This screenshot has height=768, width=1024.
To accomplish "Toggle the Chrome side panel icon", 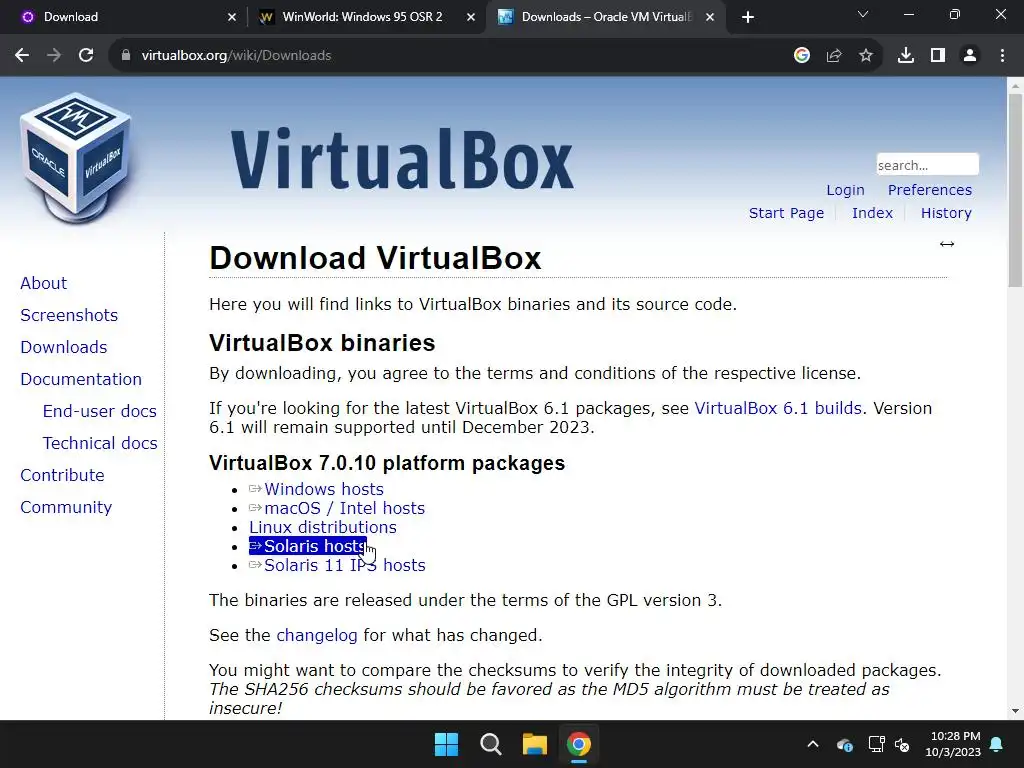I will [938, 56].
